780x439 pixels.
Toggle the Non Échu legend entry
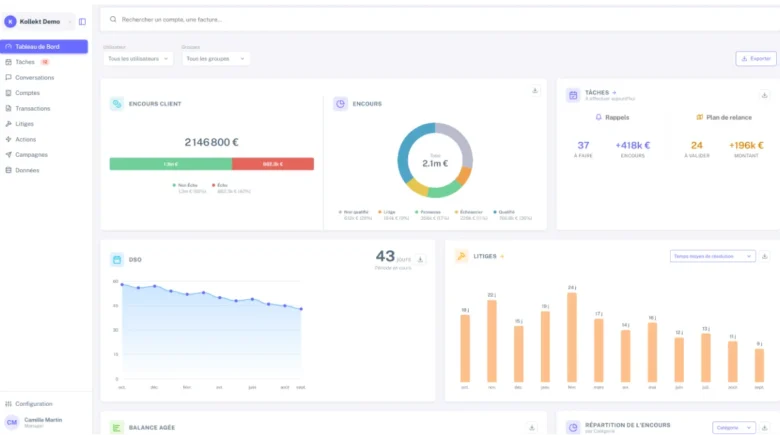pyautogui.click(x=189, y=188)
